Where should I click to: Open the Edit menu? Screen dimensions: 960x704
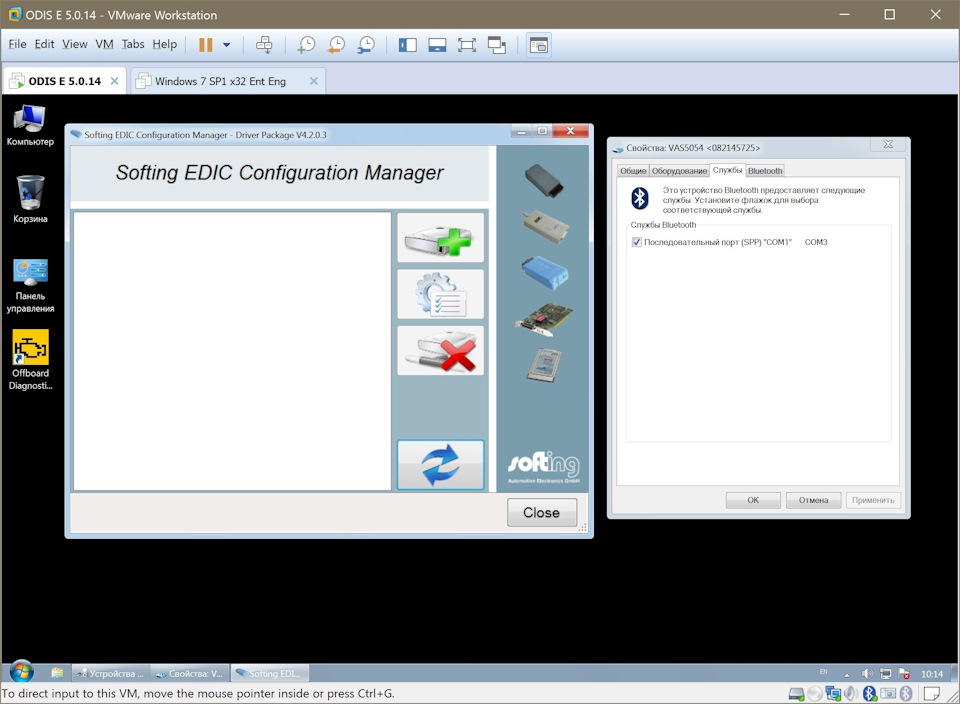pyautogui.click(x=44, y=44)
